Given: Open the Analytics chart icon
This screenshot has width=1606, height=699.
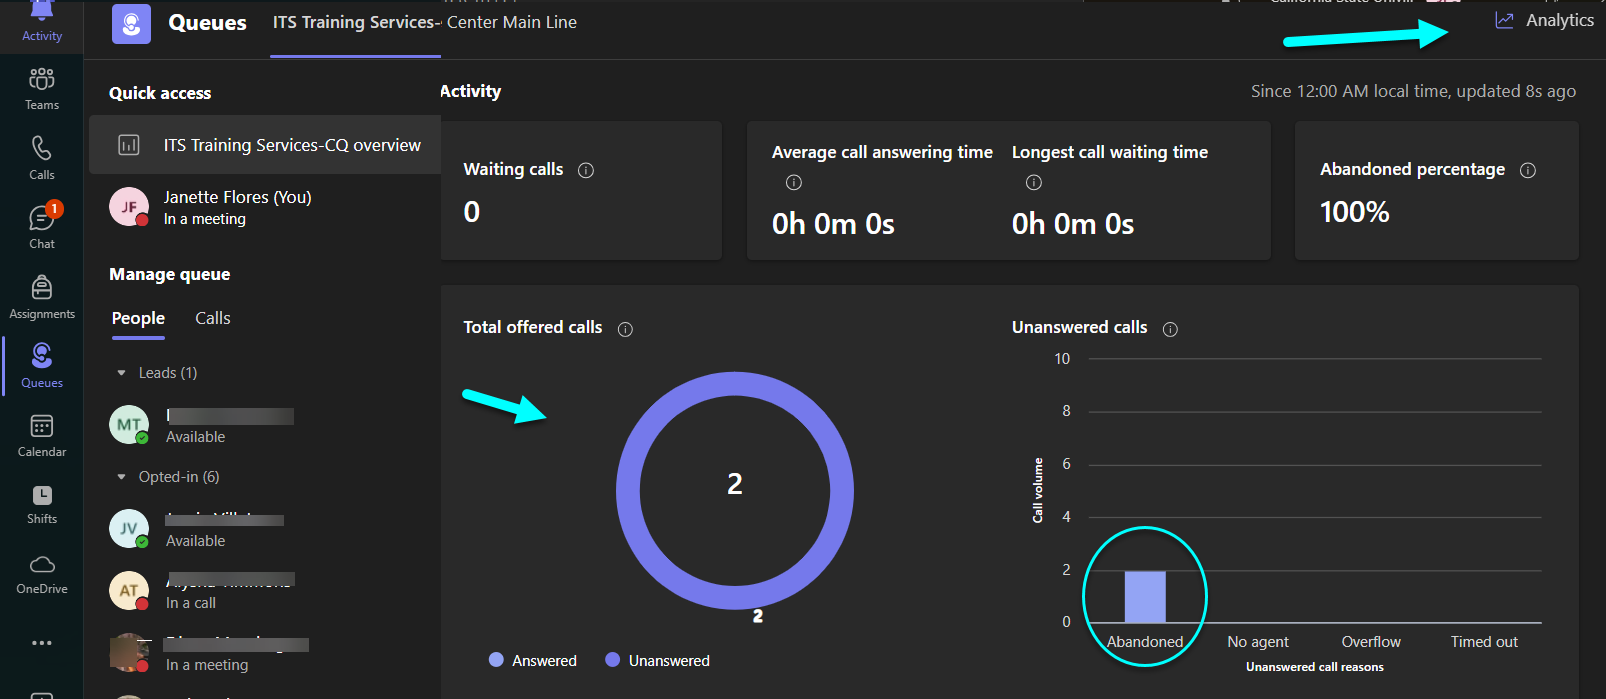Looking at the screenshot, I should [1504, 20].
